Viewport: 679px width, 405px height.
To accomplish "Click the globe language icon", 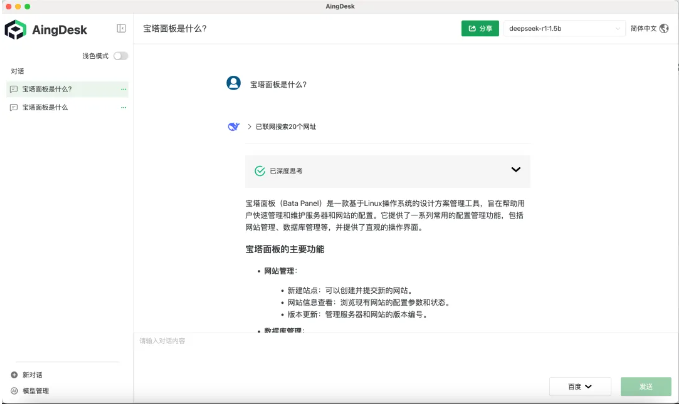I will pyautogui.click(x=664, y=29).
